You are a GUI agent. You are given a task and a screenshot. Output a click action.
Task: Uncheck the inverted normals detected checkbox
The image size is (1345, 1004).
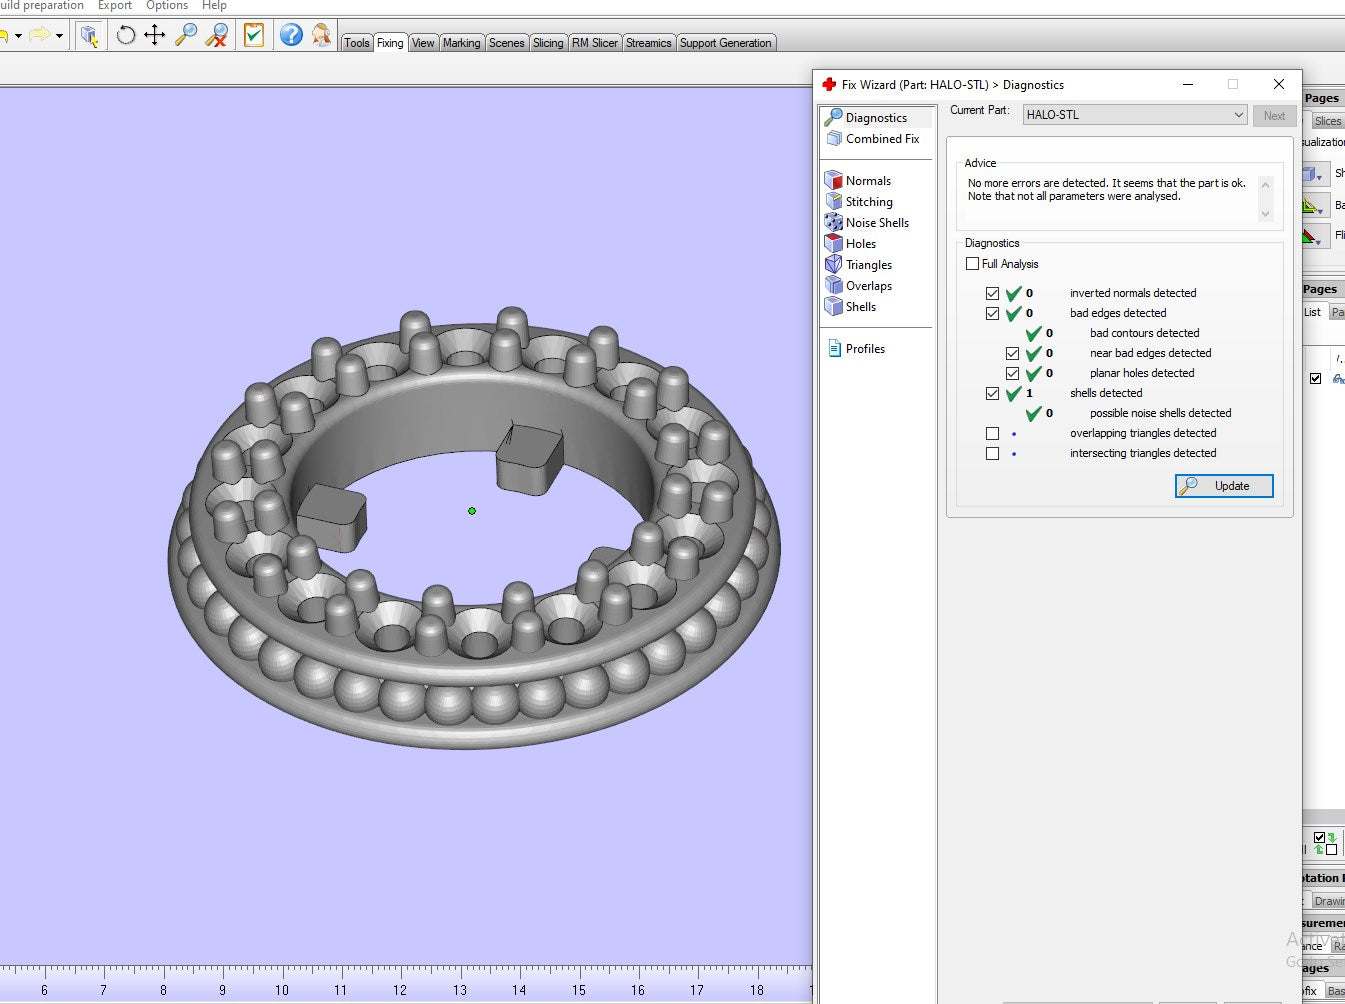992,293
